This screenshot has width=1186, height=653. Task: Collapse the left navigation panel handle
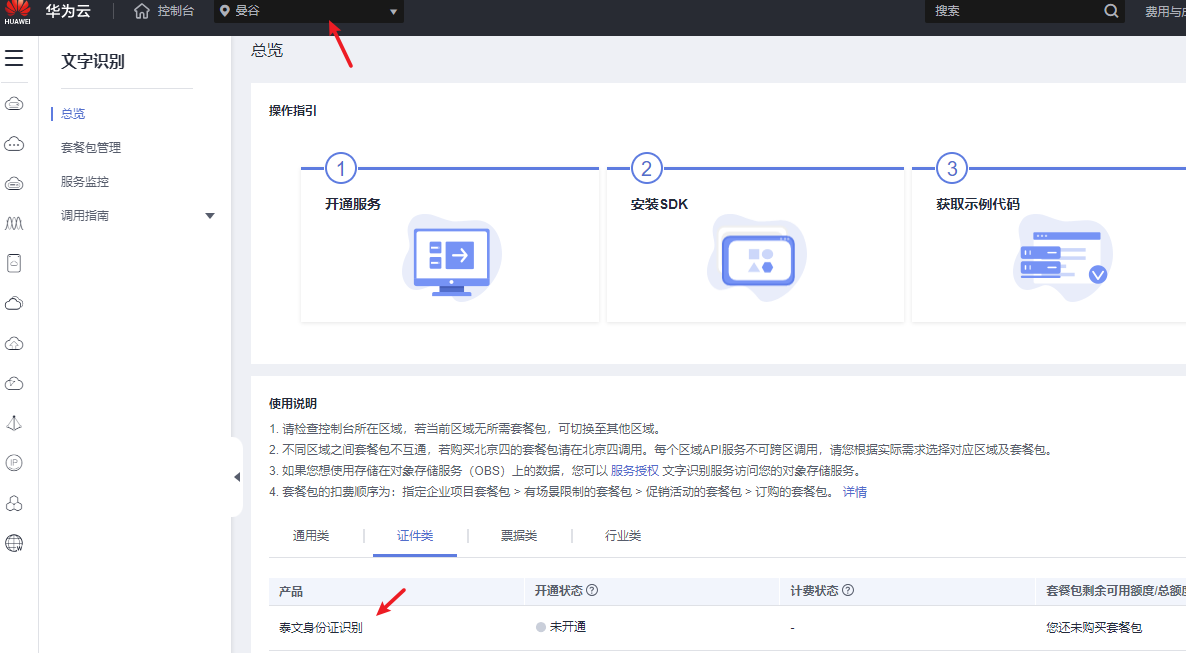[x=237, y=477]
